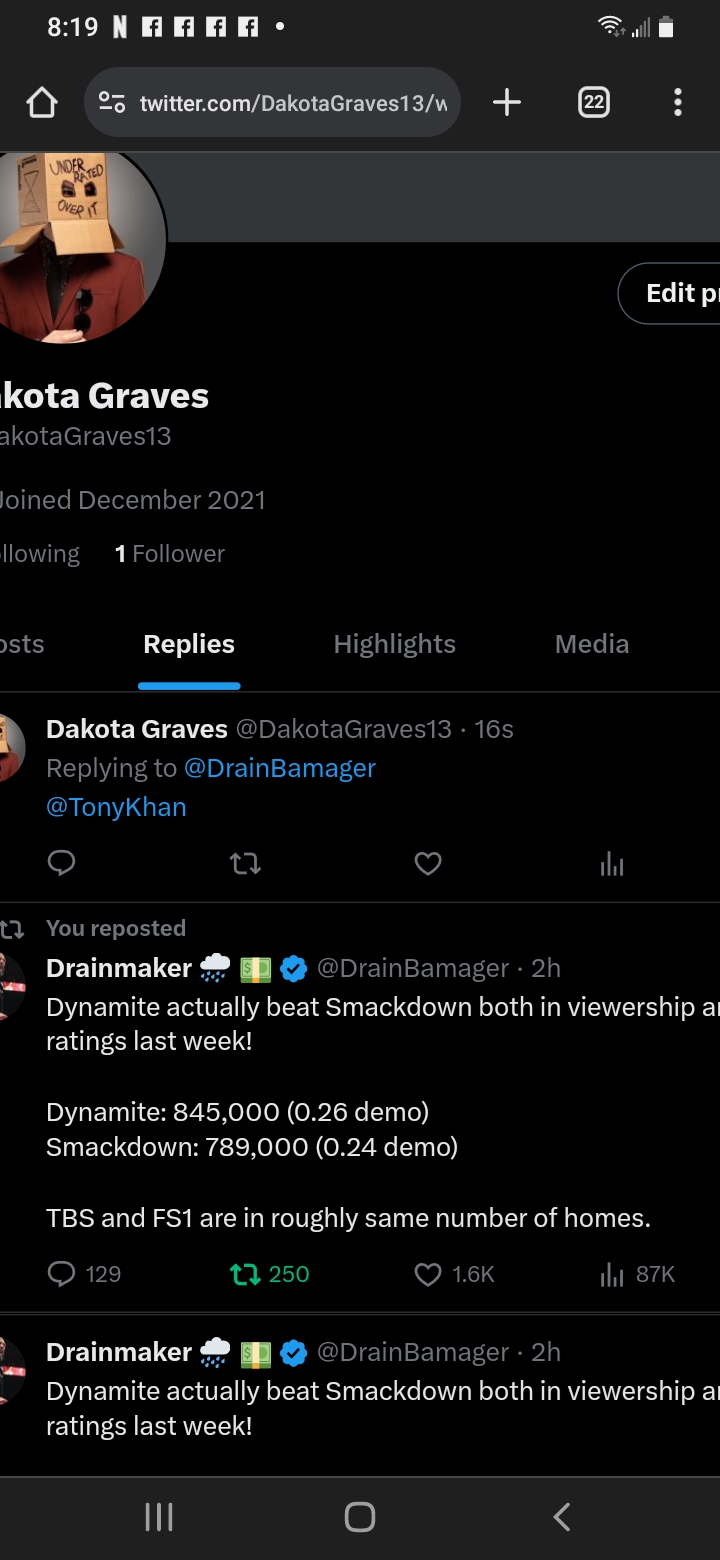The width and height of the screenshot is (720, 1560).
Task: Reply to the 16s Dakota Graves post
Action: pos(62,863)
